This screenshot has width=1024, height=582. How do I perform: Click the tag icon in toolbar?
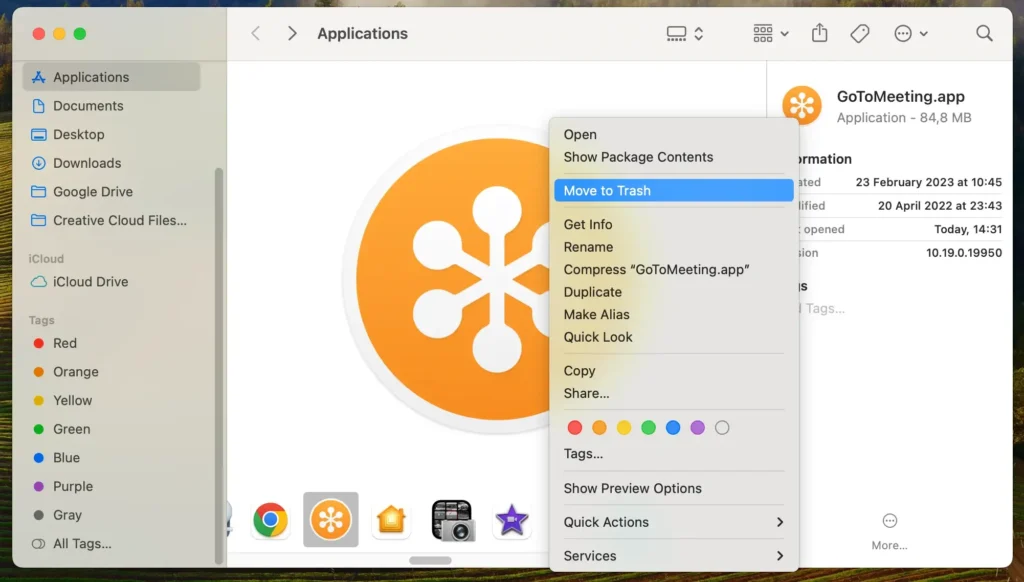[860, 33]
